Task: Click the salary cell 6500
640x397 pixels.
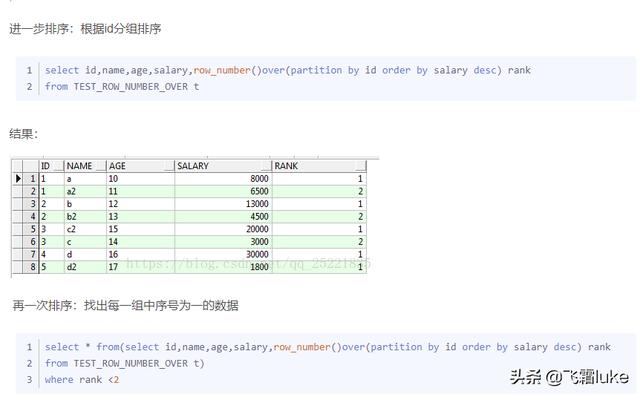Action: pyautogui.click(x=223, y=191)
